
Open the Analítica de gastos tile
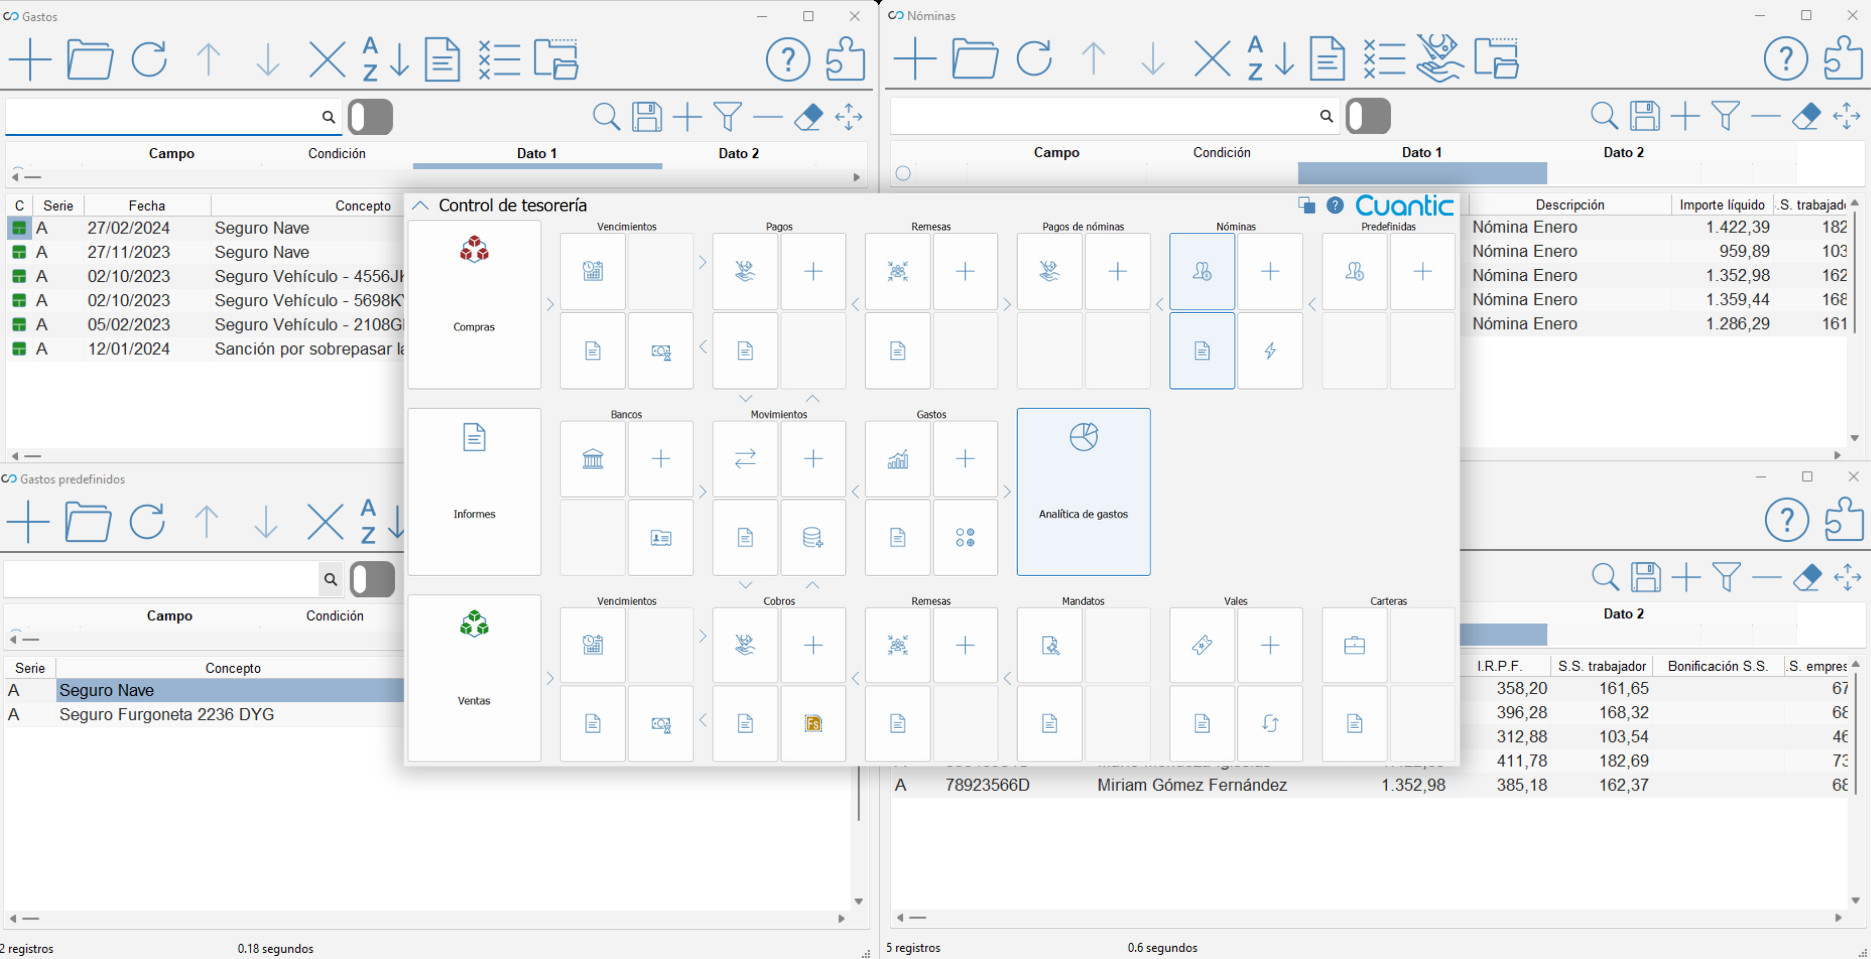1084,492
